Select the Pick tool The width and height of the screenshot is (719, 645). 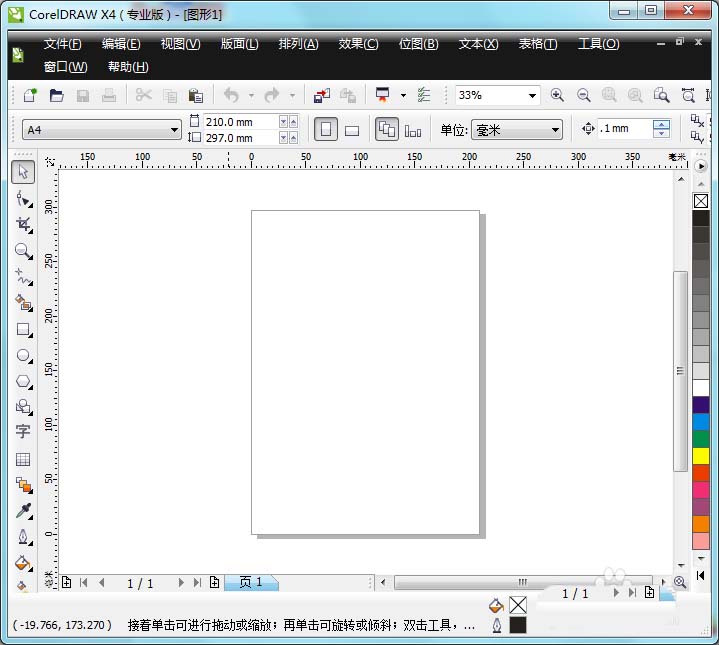23,172
